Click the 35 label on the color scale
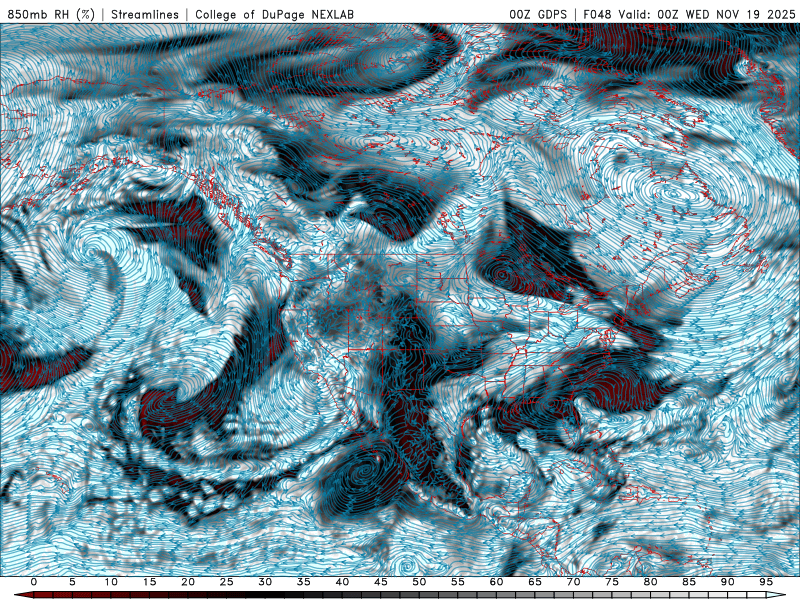Viewport: 800px width, 600px height. [x=304, y=582]
